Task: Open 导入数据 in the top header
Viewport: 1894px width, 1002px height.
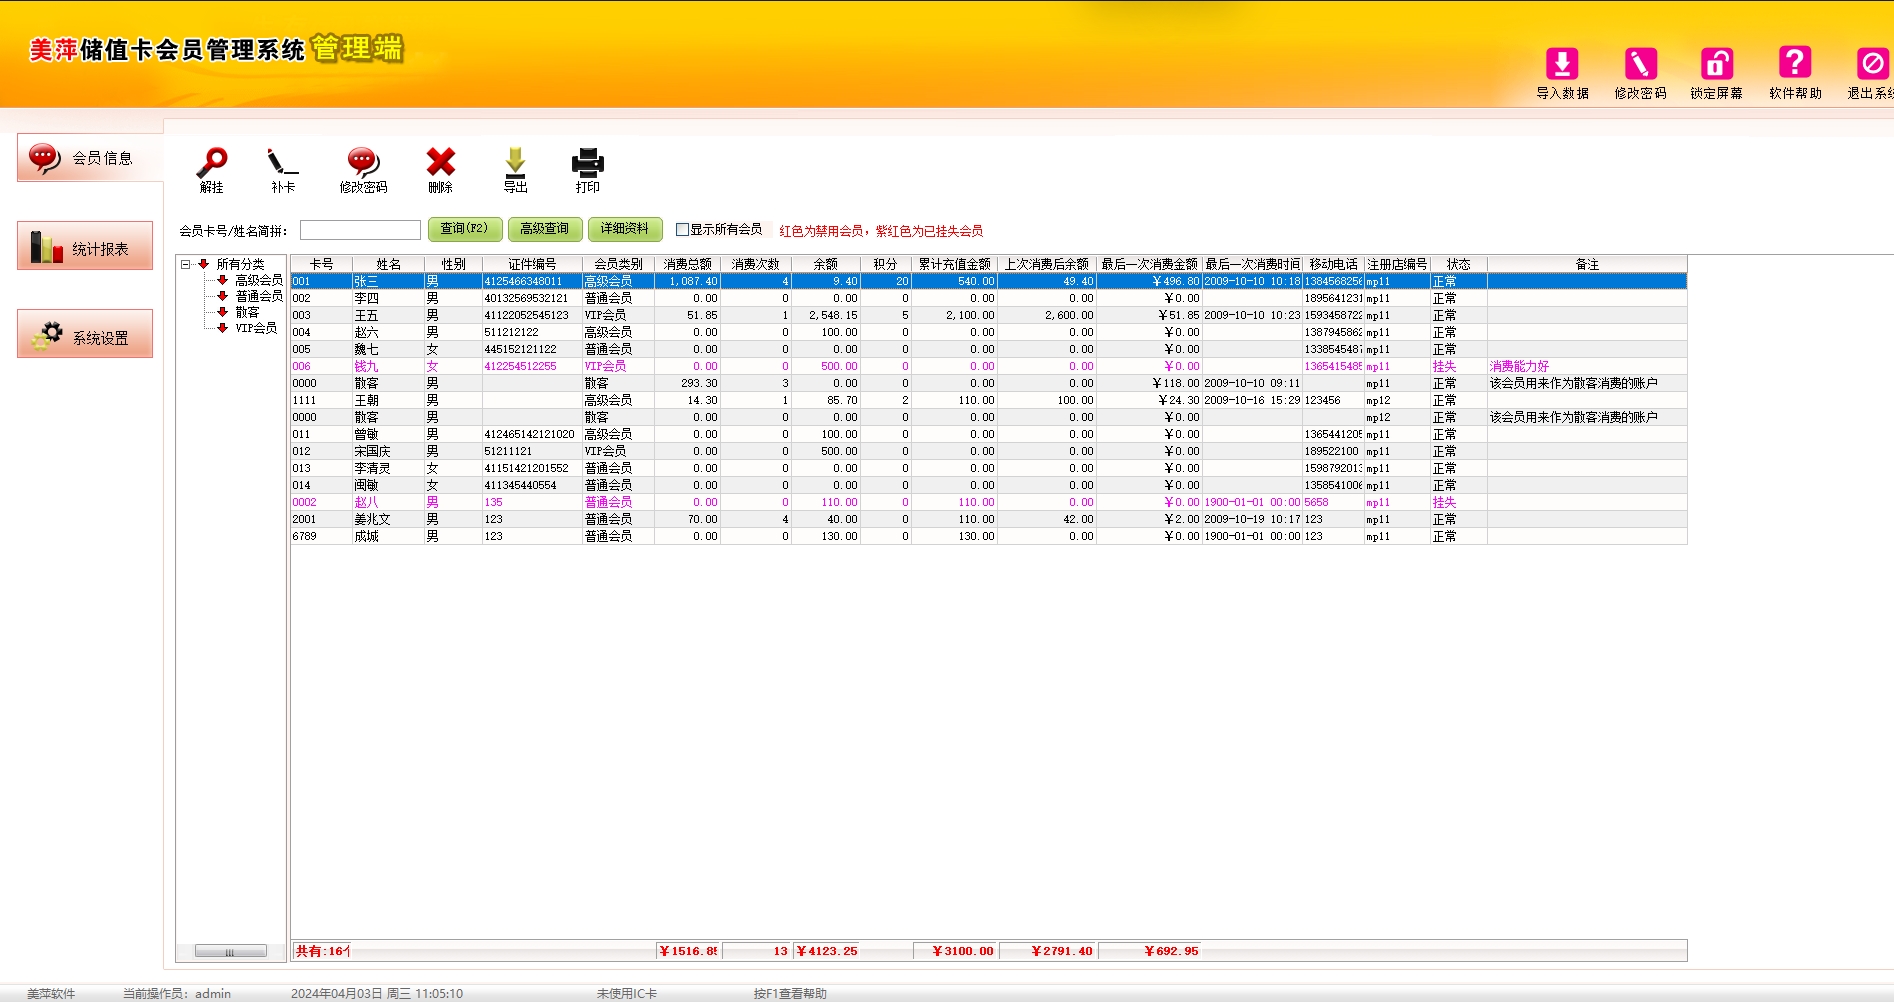Action: pyautogui.click(x=1561, y=65)
